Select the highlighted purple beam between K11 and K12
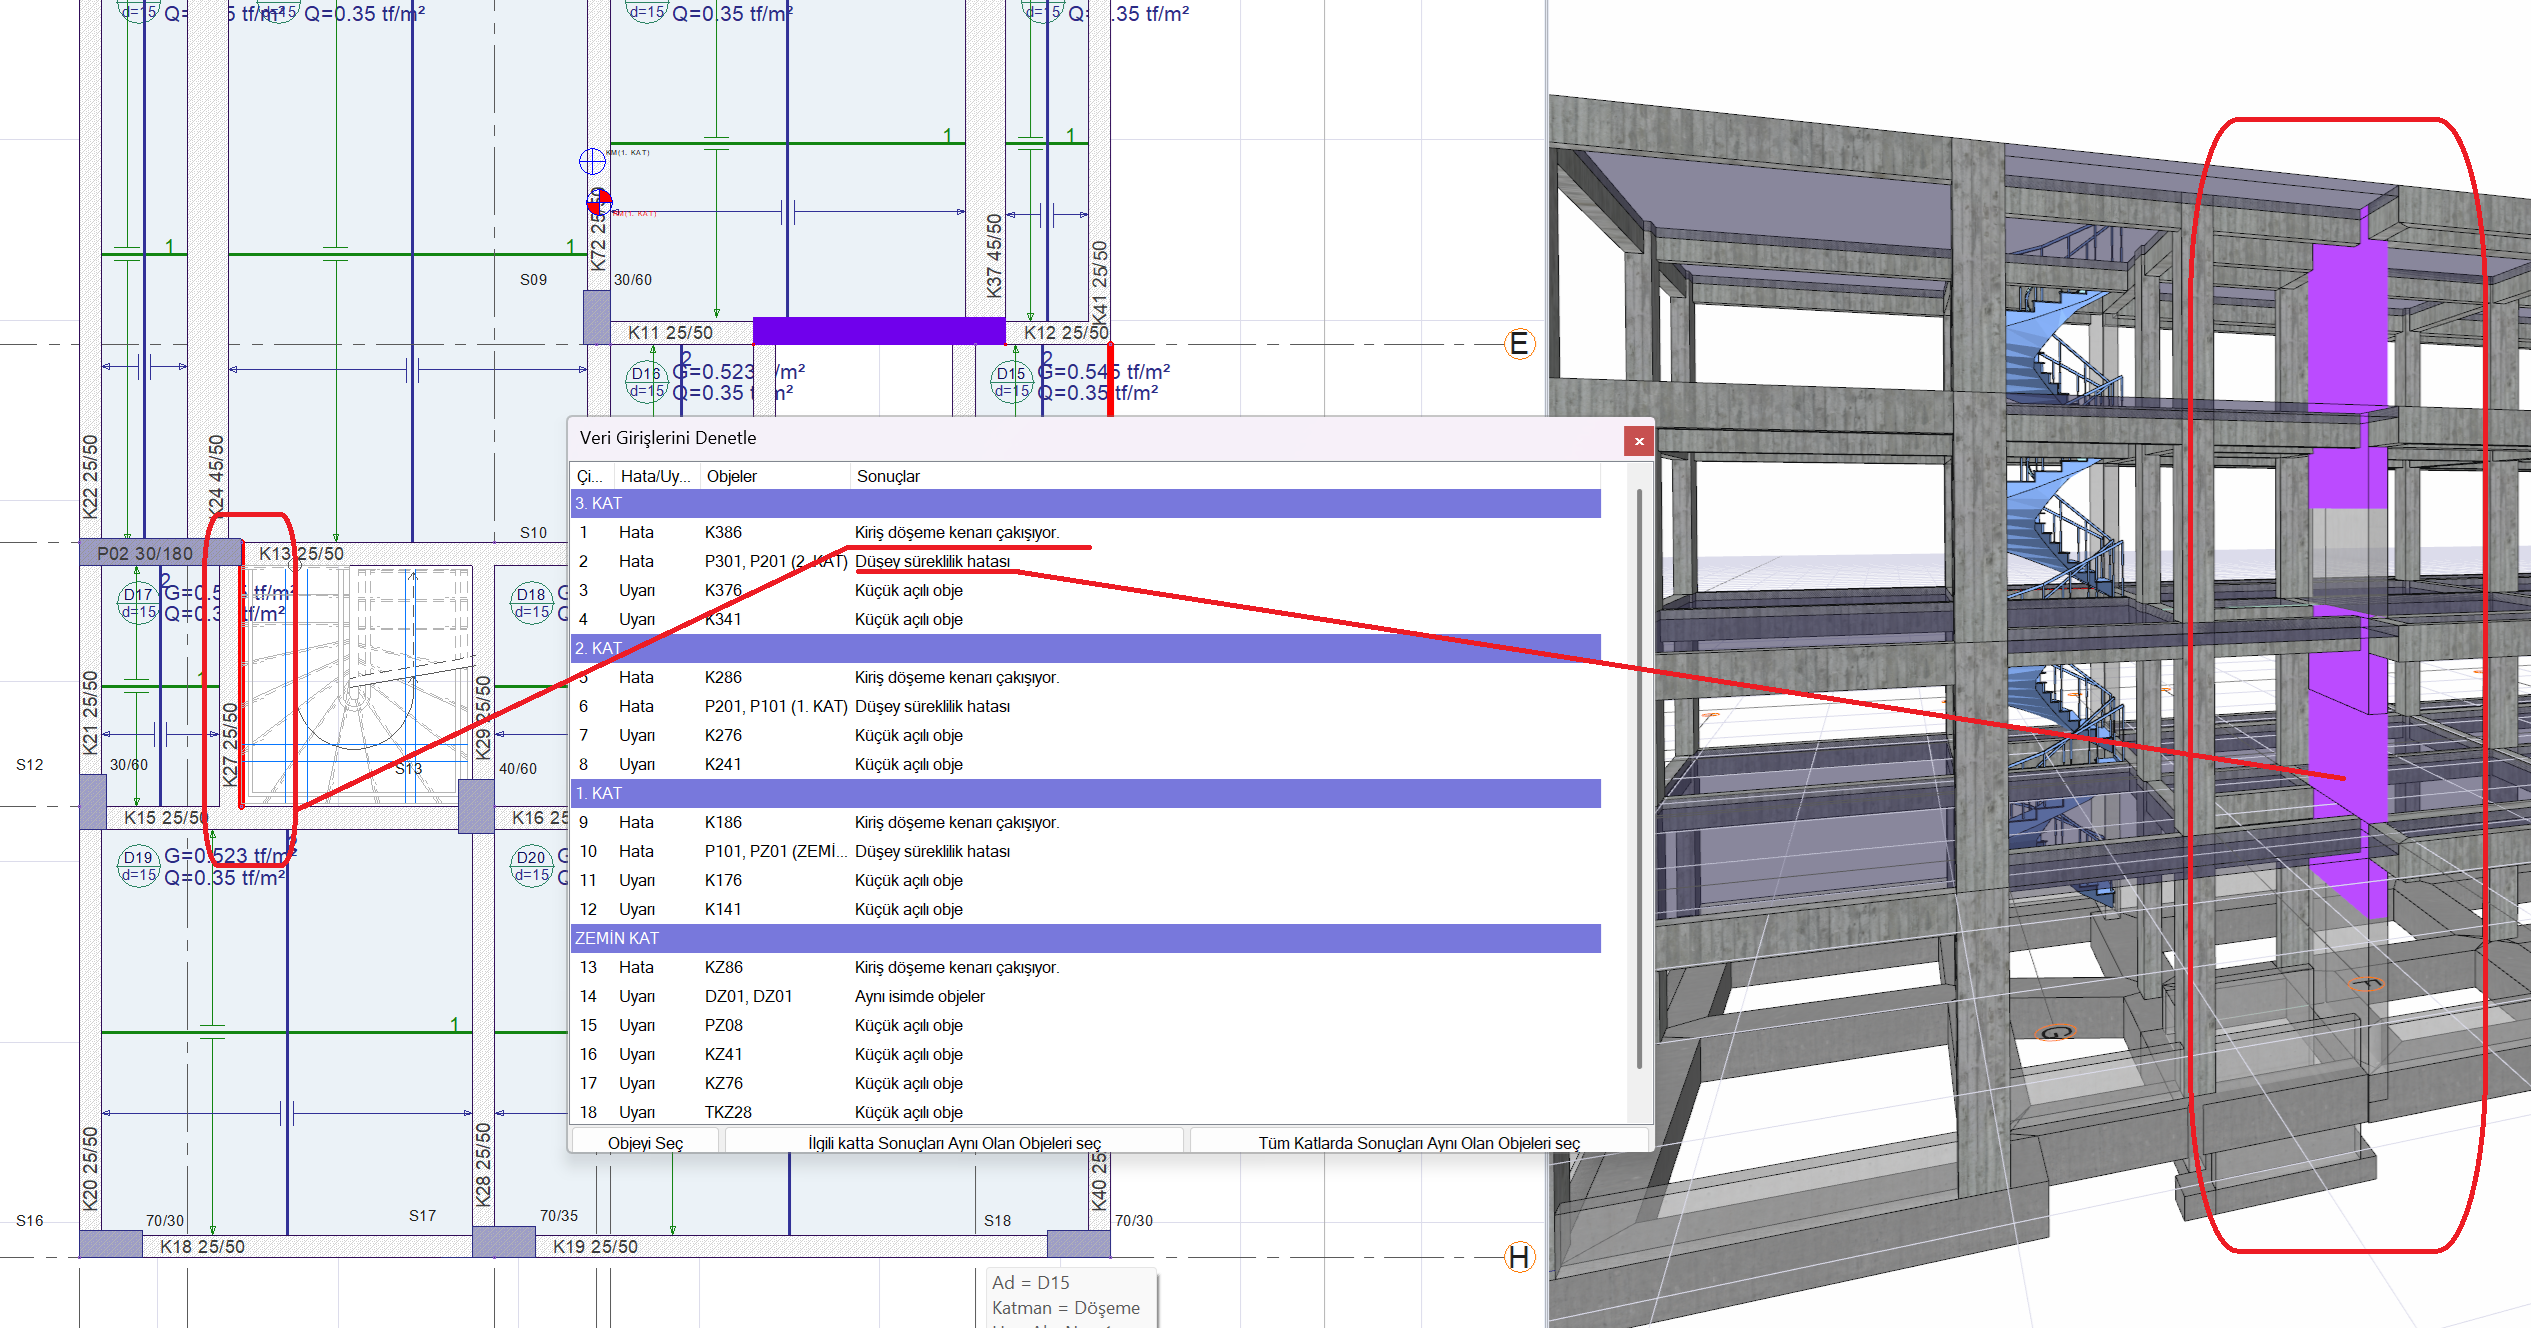Screen dimensions: 2531x1328 (879, 331)
